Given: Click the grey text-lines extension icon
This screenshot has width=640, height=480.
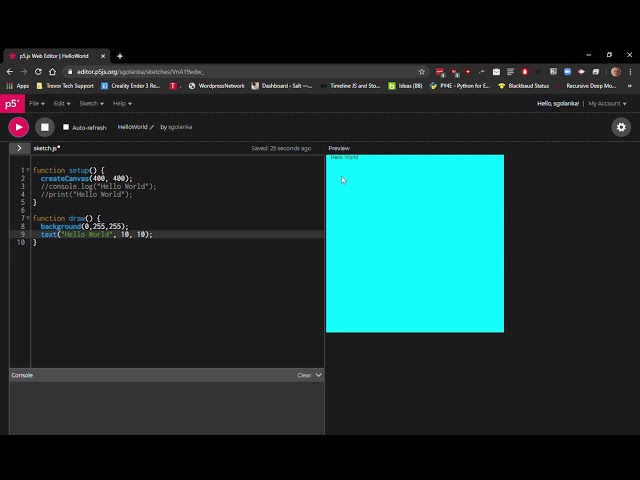Looking at the screenshot, I should pyautogui.click(x=510, y=72).
